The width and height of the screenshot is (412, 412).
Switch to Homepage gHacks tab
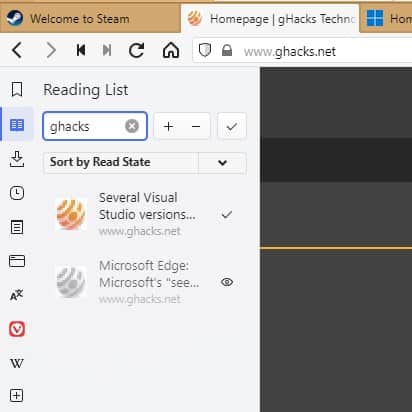tap(270, 18)
